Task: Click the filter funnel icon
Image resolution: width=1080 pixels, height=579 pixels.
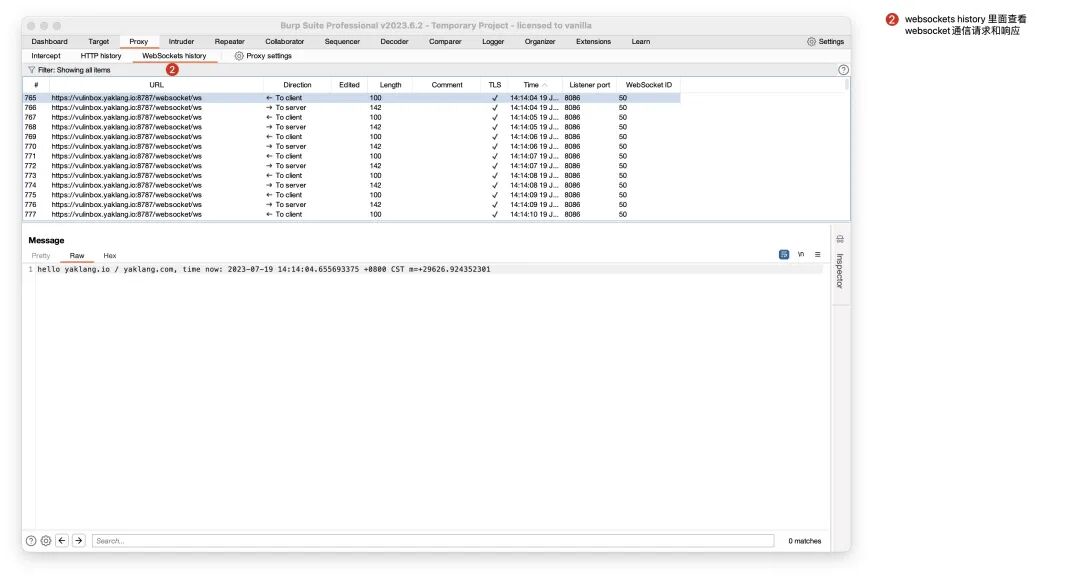Action: tap(32, 70)
